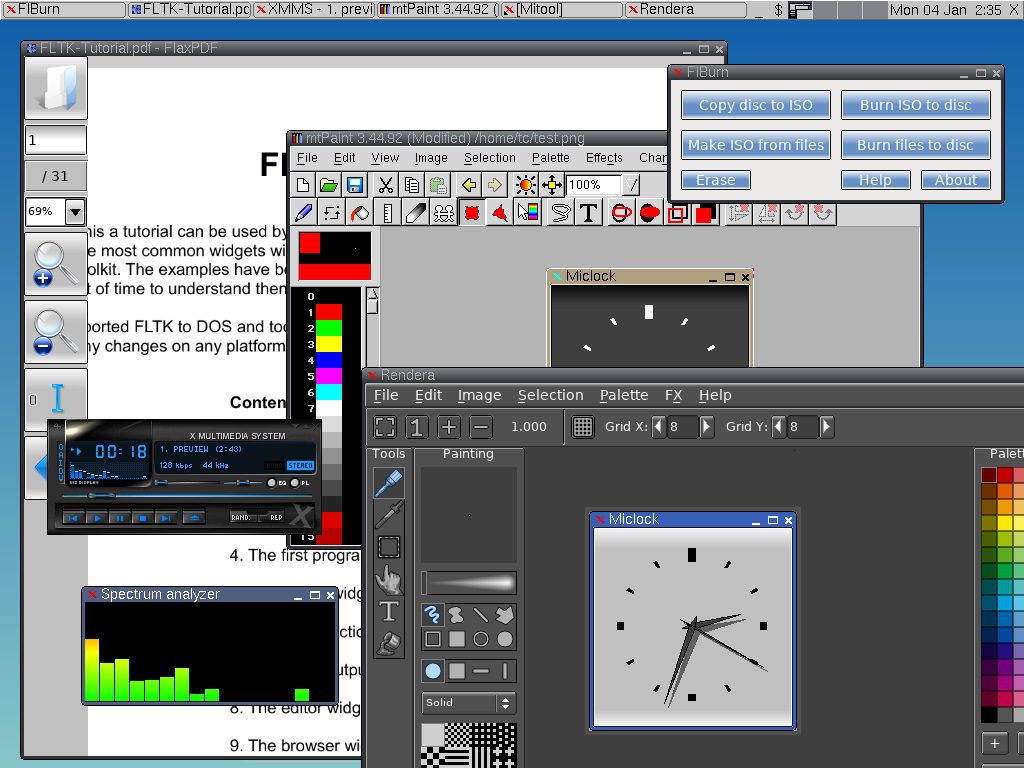Select the text tool in mtPaint's toolbar
Image resolution: width=1024 pixels, height=768 pixels.
point(589,213)
